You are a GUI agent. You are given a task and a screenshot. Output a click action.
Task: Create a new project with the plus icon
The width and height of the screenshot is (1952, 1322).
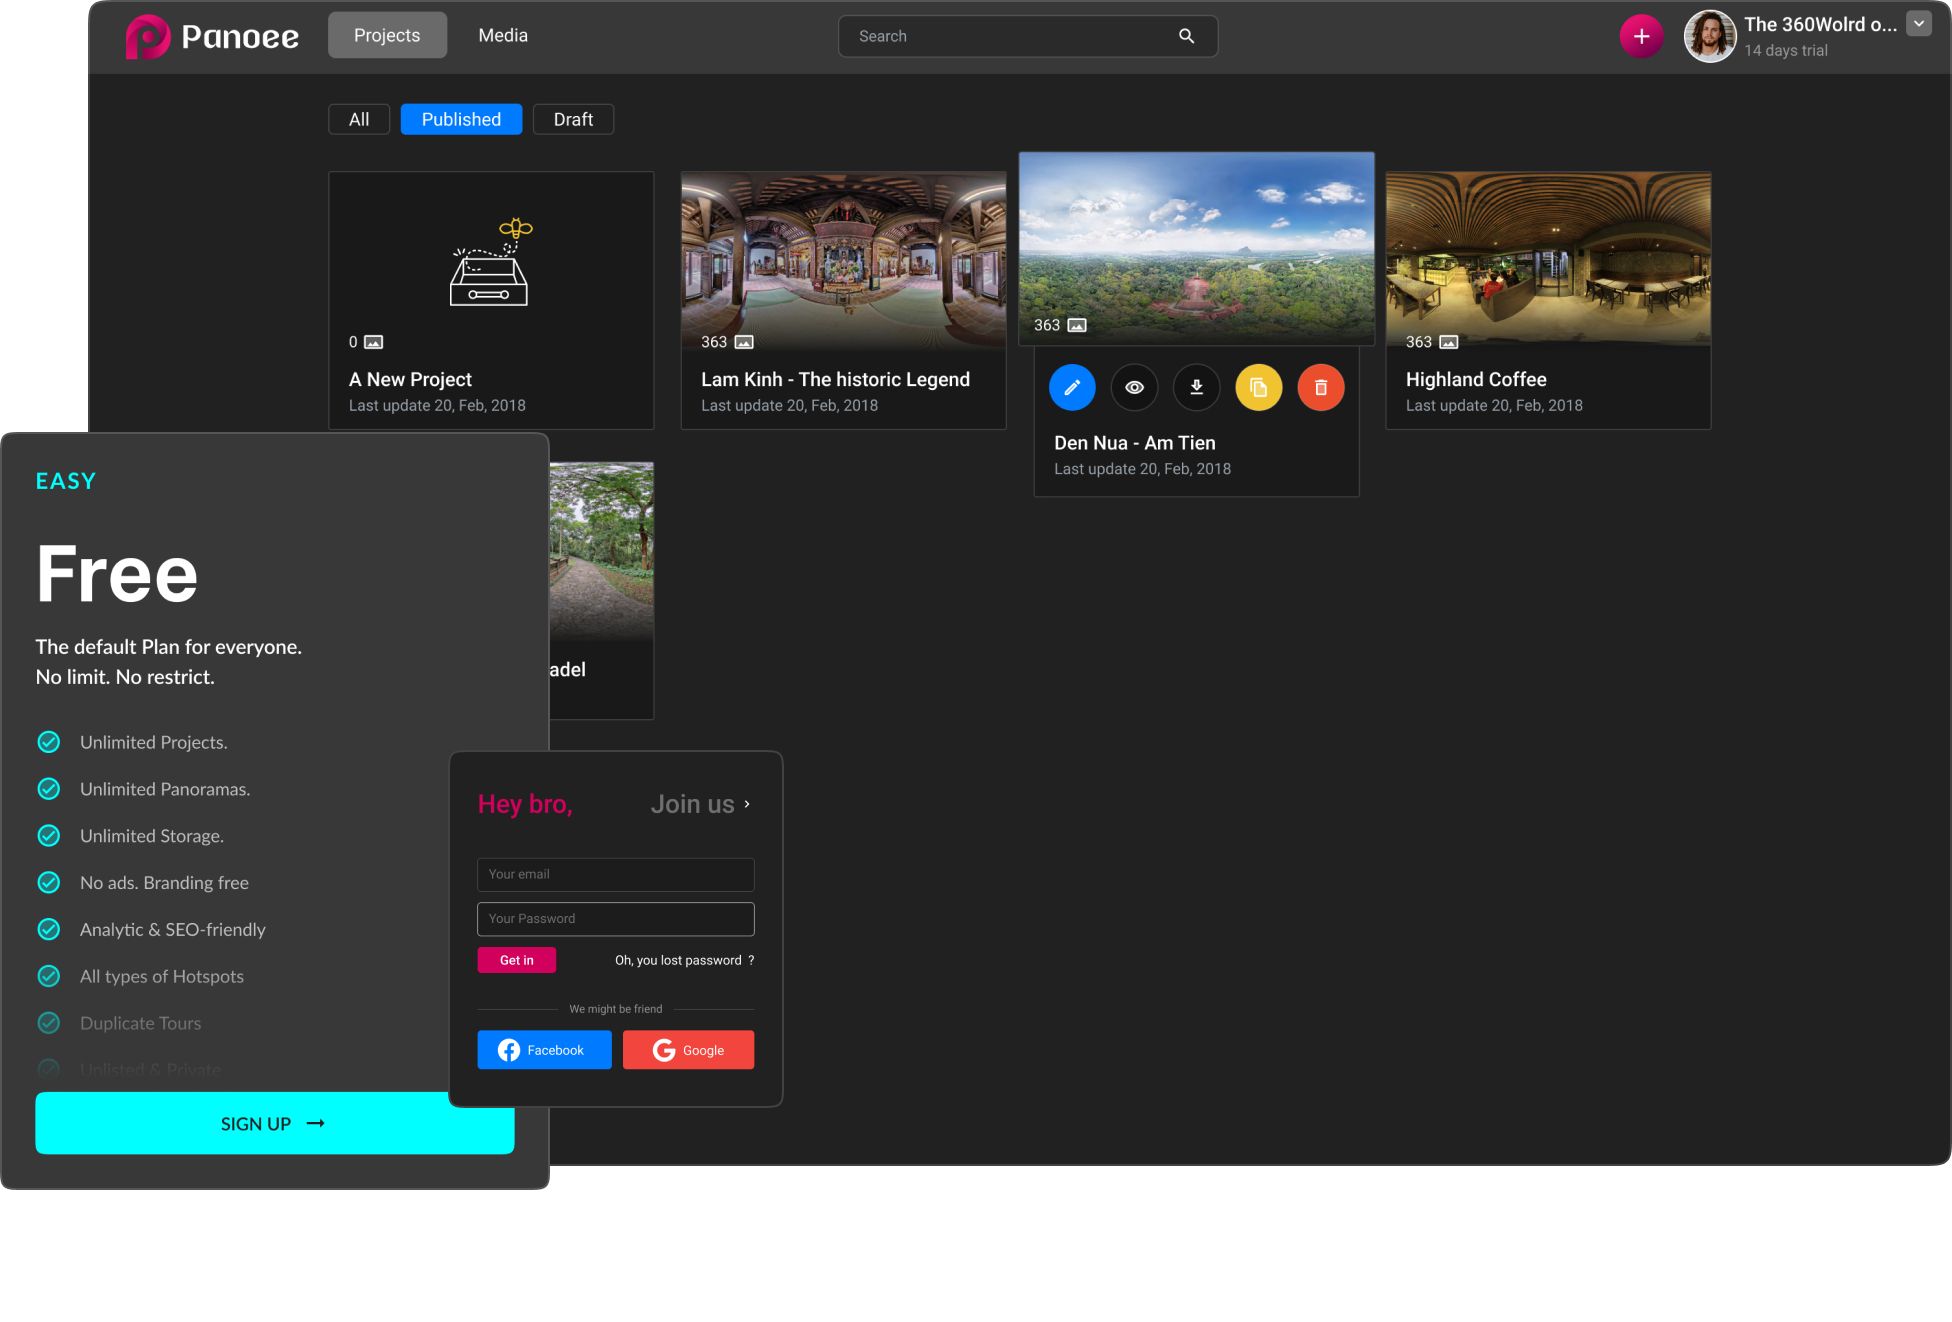[x=1641, y=35]
